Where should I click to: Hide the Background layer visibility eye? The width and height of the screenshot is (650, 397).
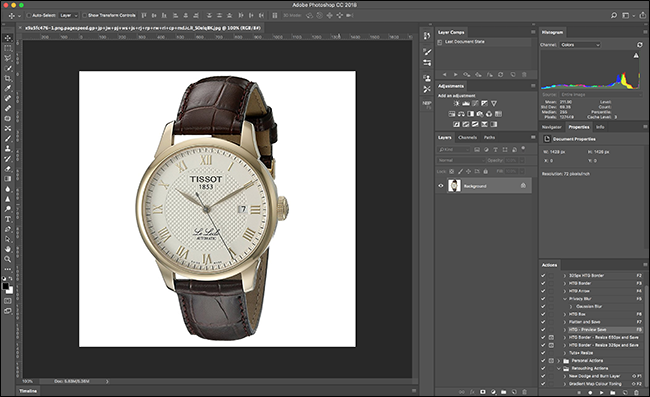(441, 186)
